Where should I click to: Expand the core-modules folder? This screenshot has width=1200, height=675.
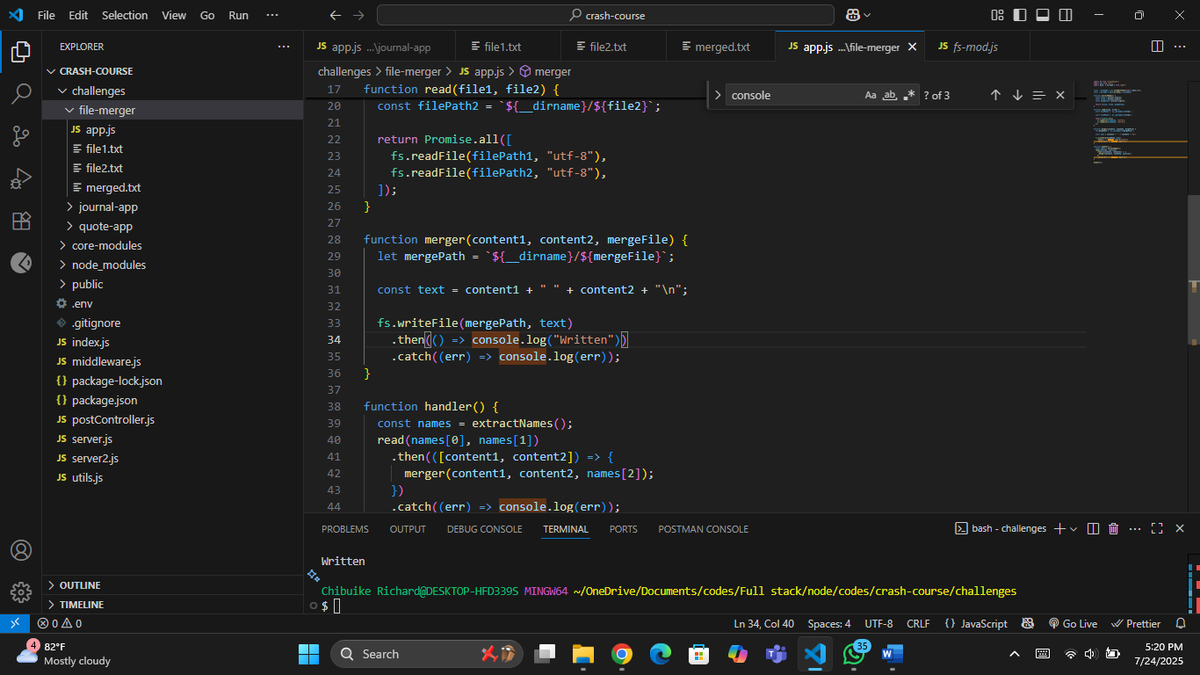coord(63,245)
